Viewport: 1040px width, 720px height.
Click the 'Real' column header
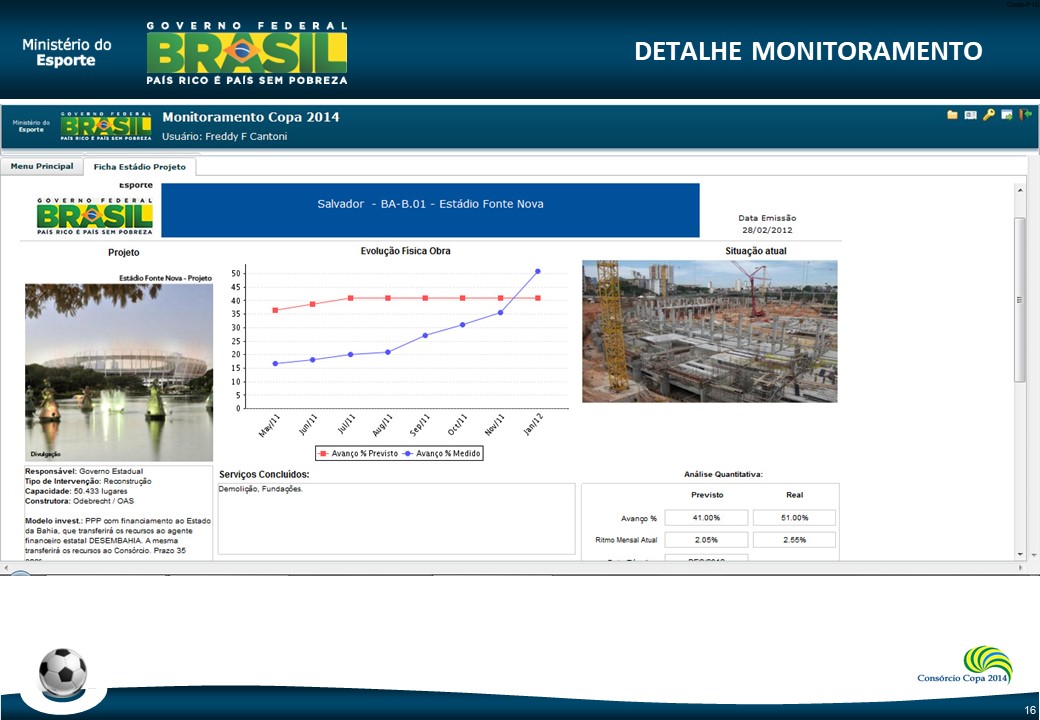click(795, 495)
